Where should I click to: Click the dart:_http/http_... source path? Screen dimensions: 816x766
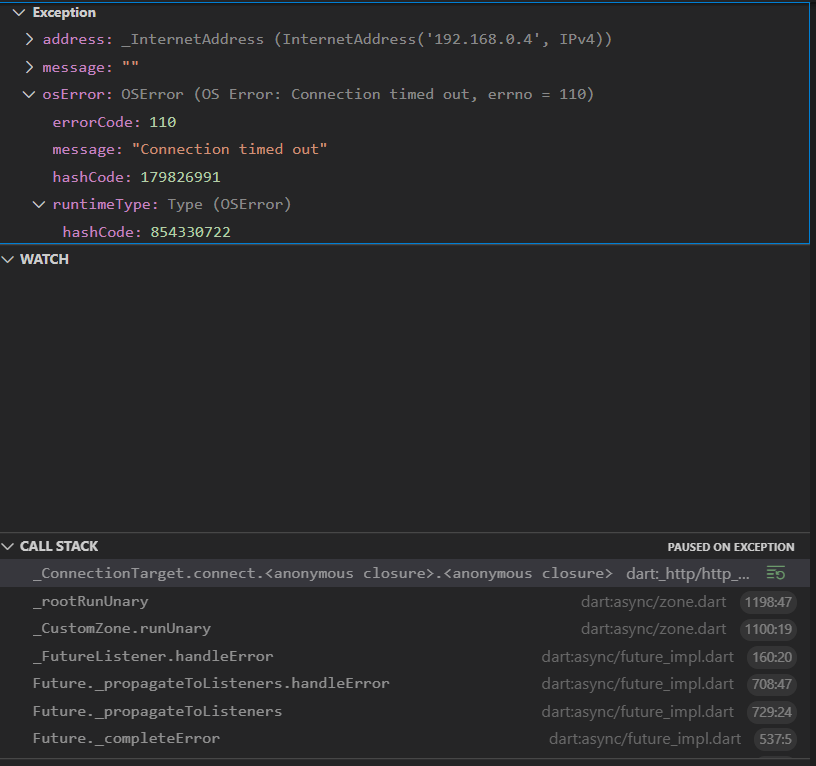pyautogui.click(x=688, y=573)
